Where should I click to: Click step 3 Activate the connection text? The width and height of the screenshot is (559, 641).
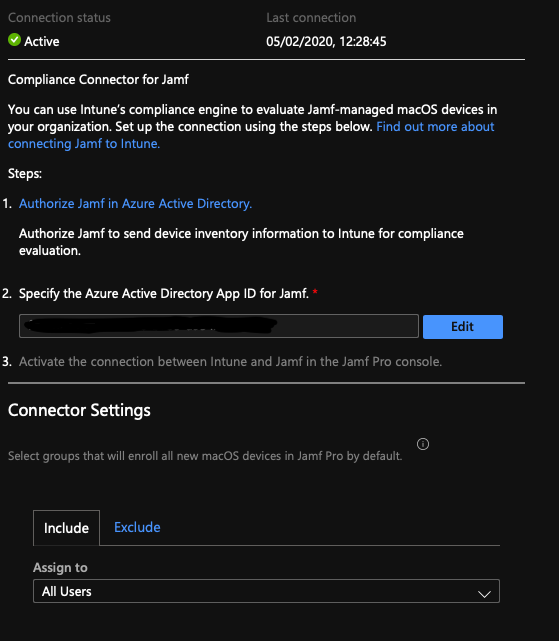(231, 362)
